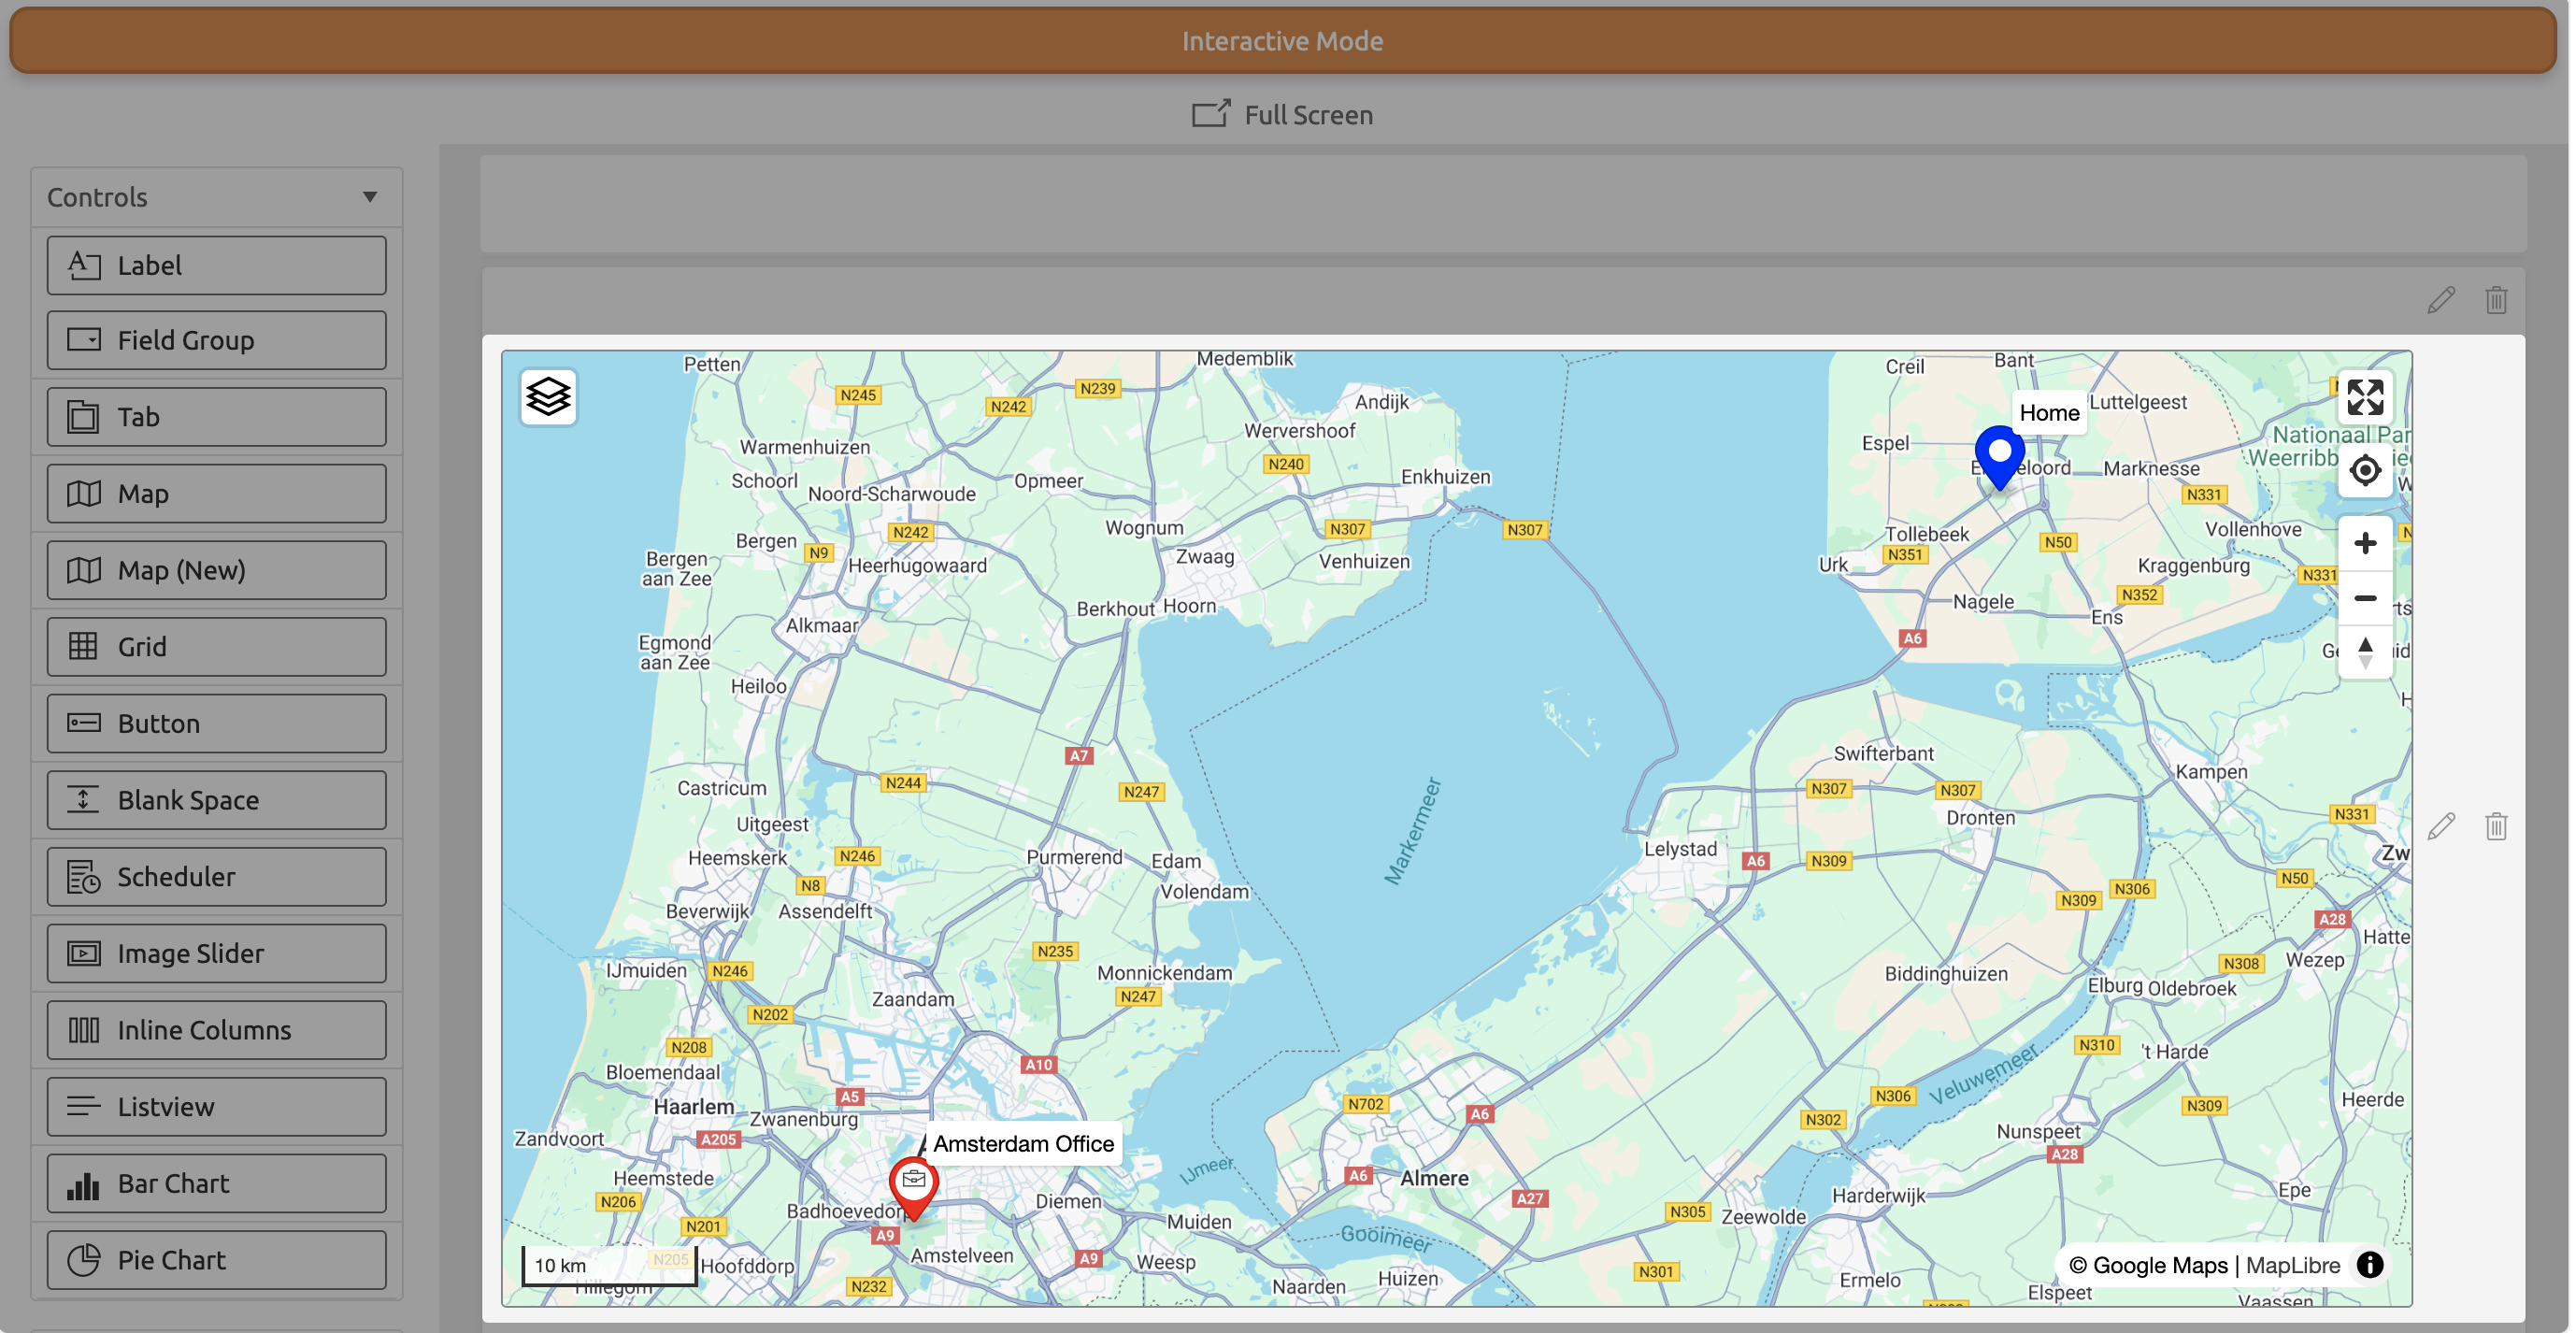
Task: Click Lelystad on the map
Action: [1680, 849]
